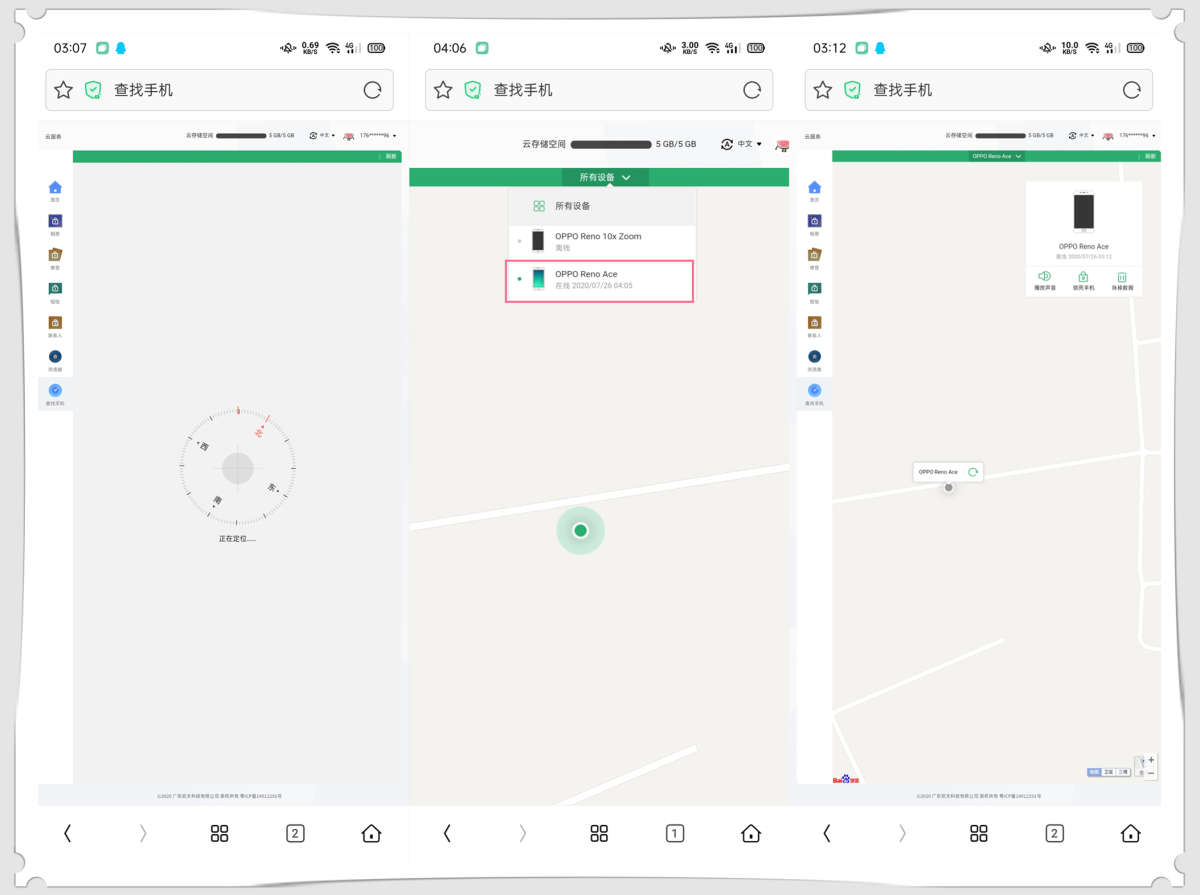The height and width of the screenshot is (895, 1200).
Task: Open the dark blue album icon in the 03:07 sidebar
Action: (55, 221)
